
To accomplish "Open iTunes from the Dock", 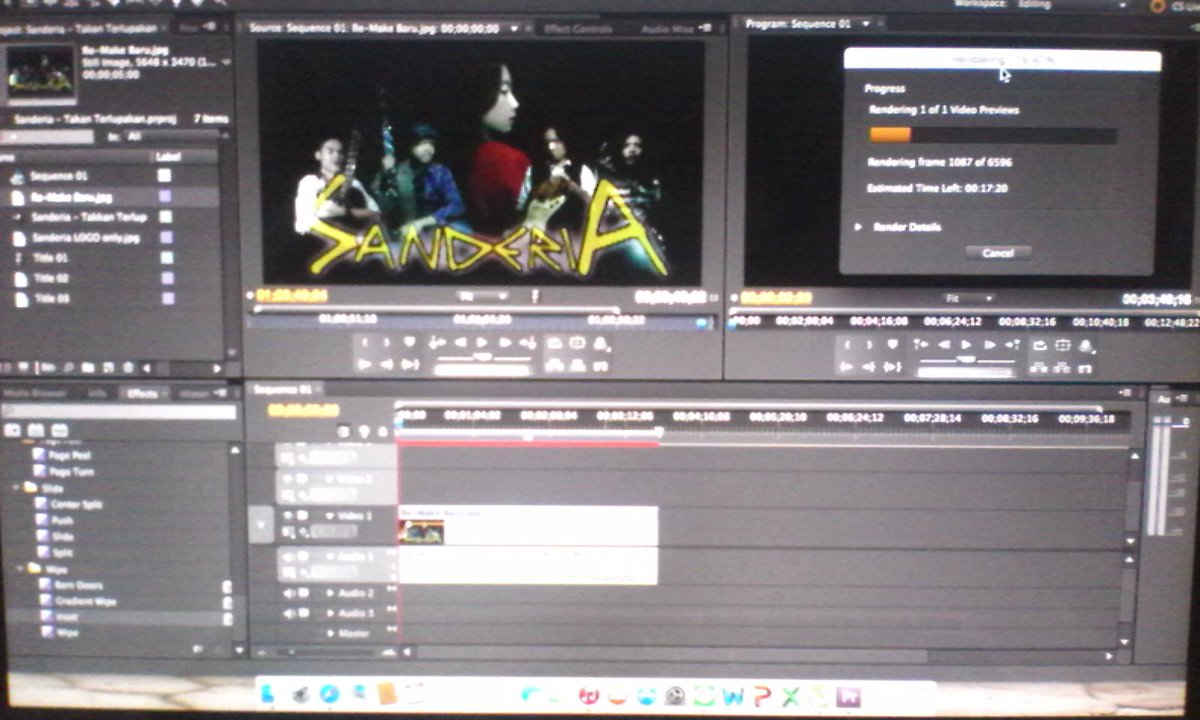I will pos(590,694).
